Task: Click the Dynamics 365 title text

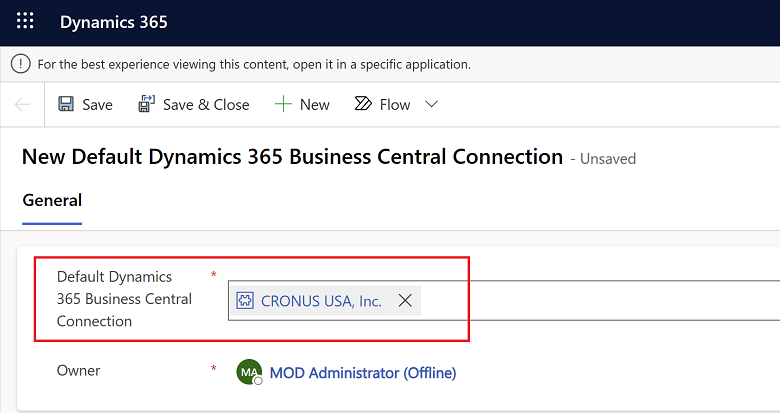Action: point(113,22)
